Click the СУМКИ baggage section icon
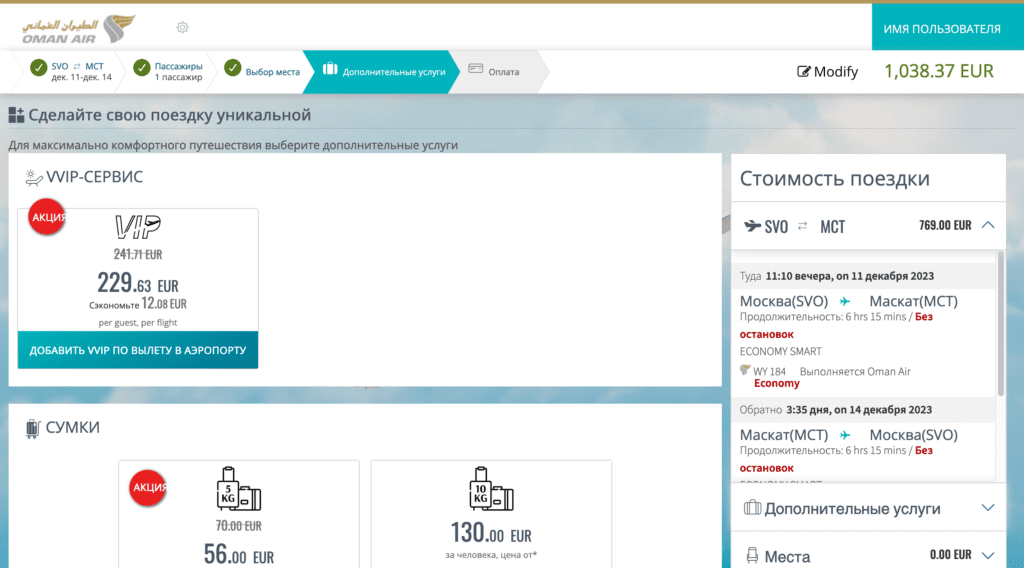This screenshot has height=568, width=1024. click(33, 428)
